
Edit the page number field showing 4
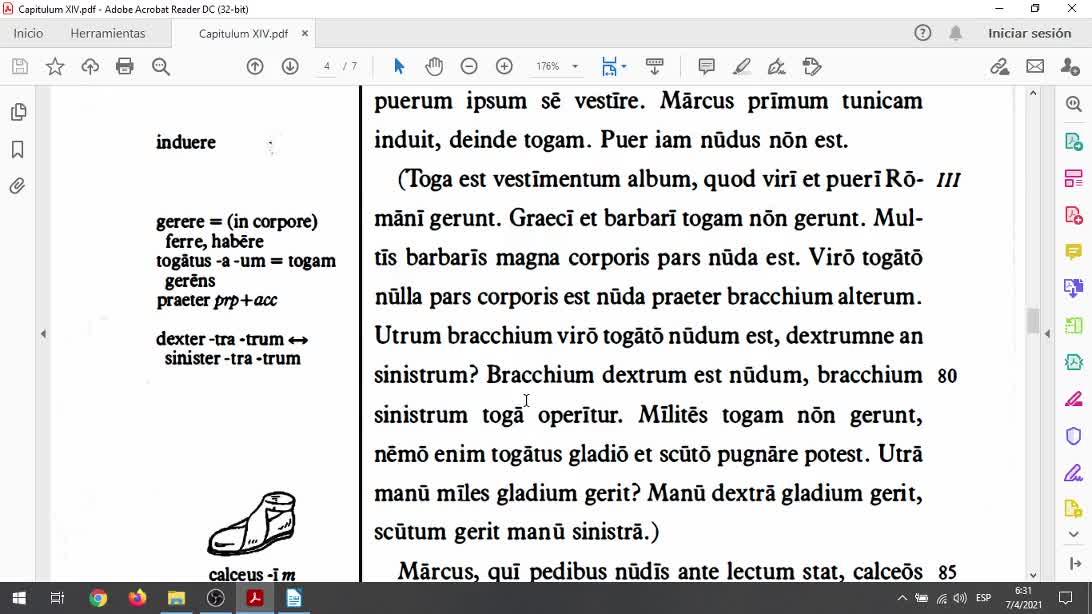coord(327,66)
